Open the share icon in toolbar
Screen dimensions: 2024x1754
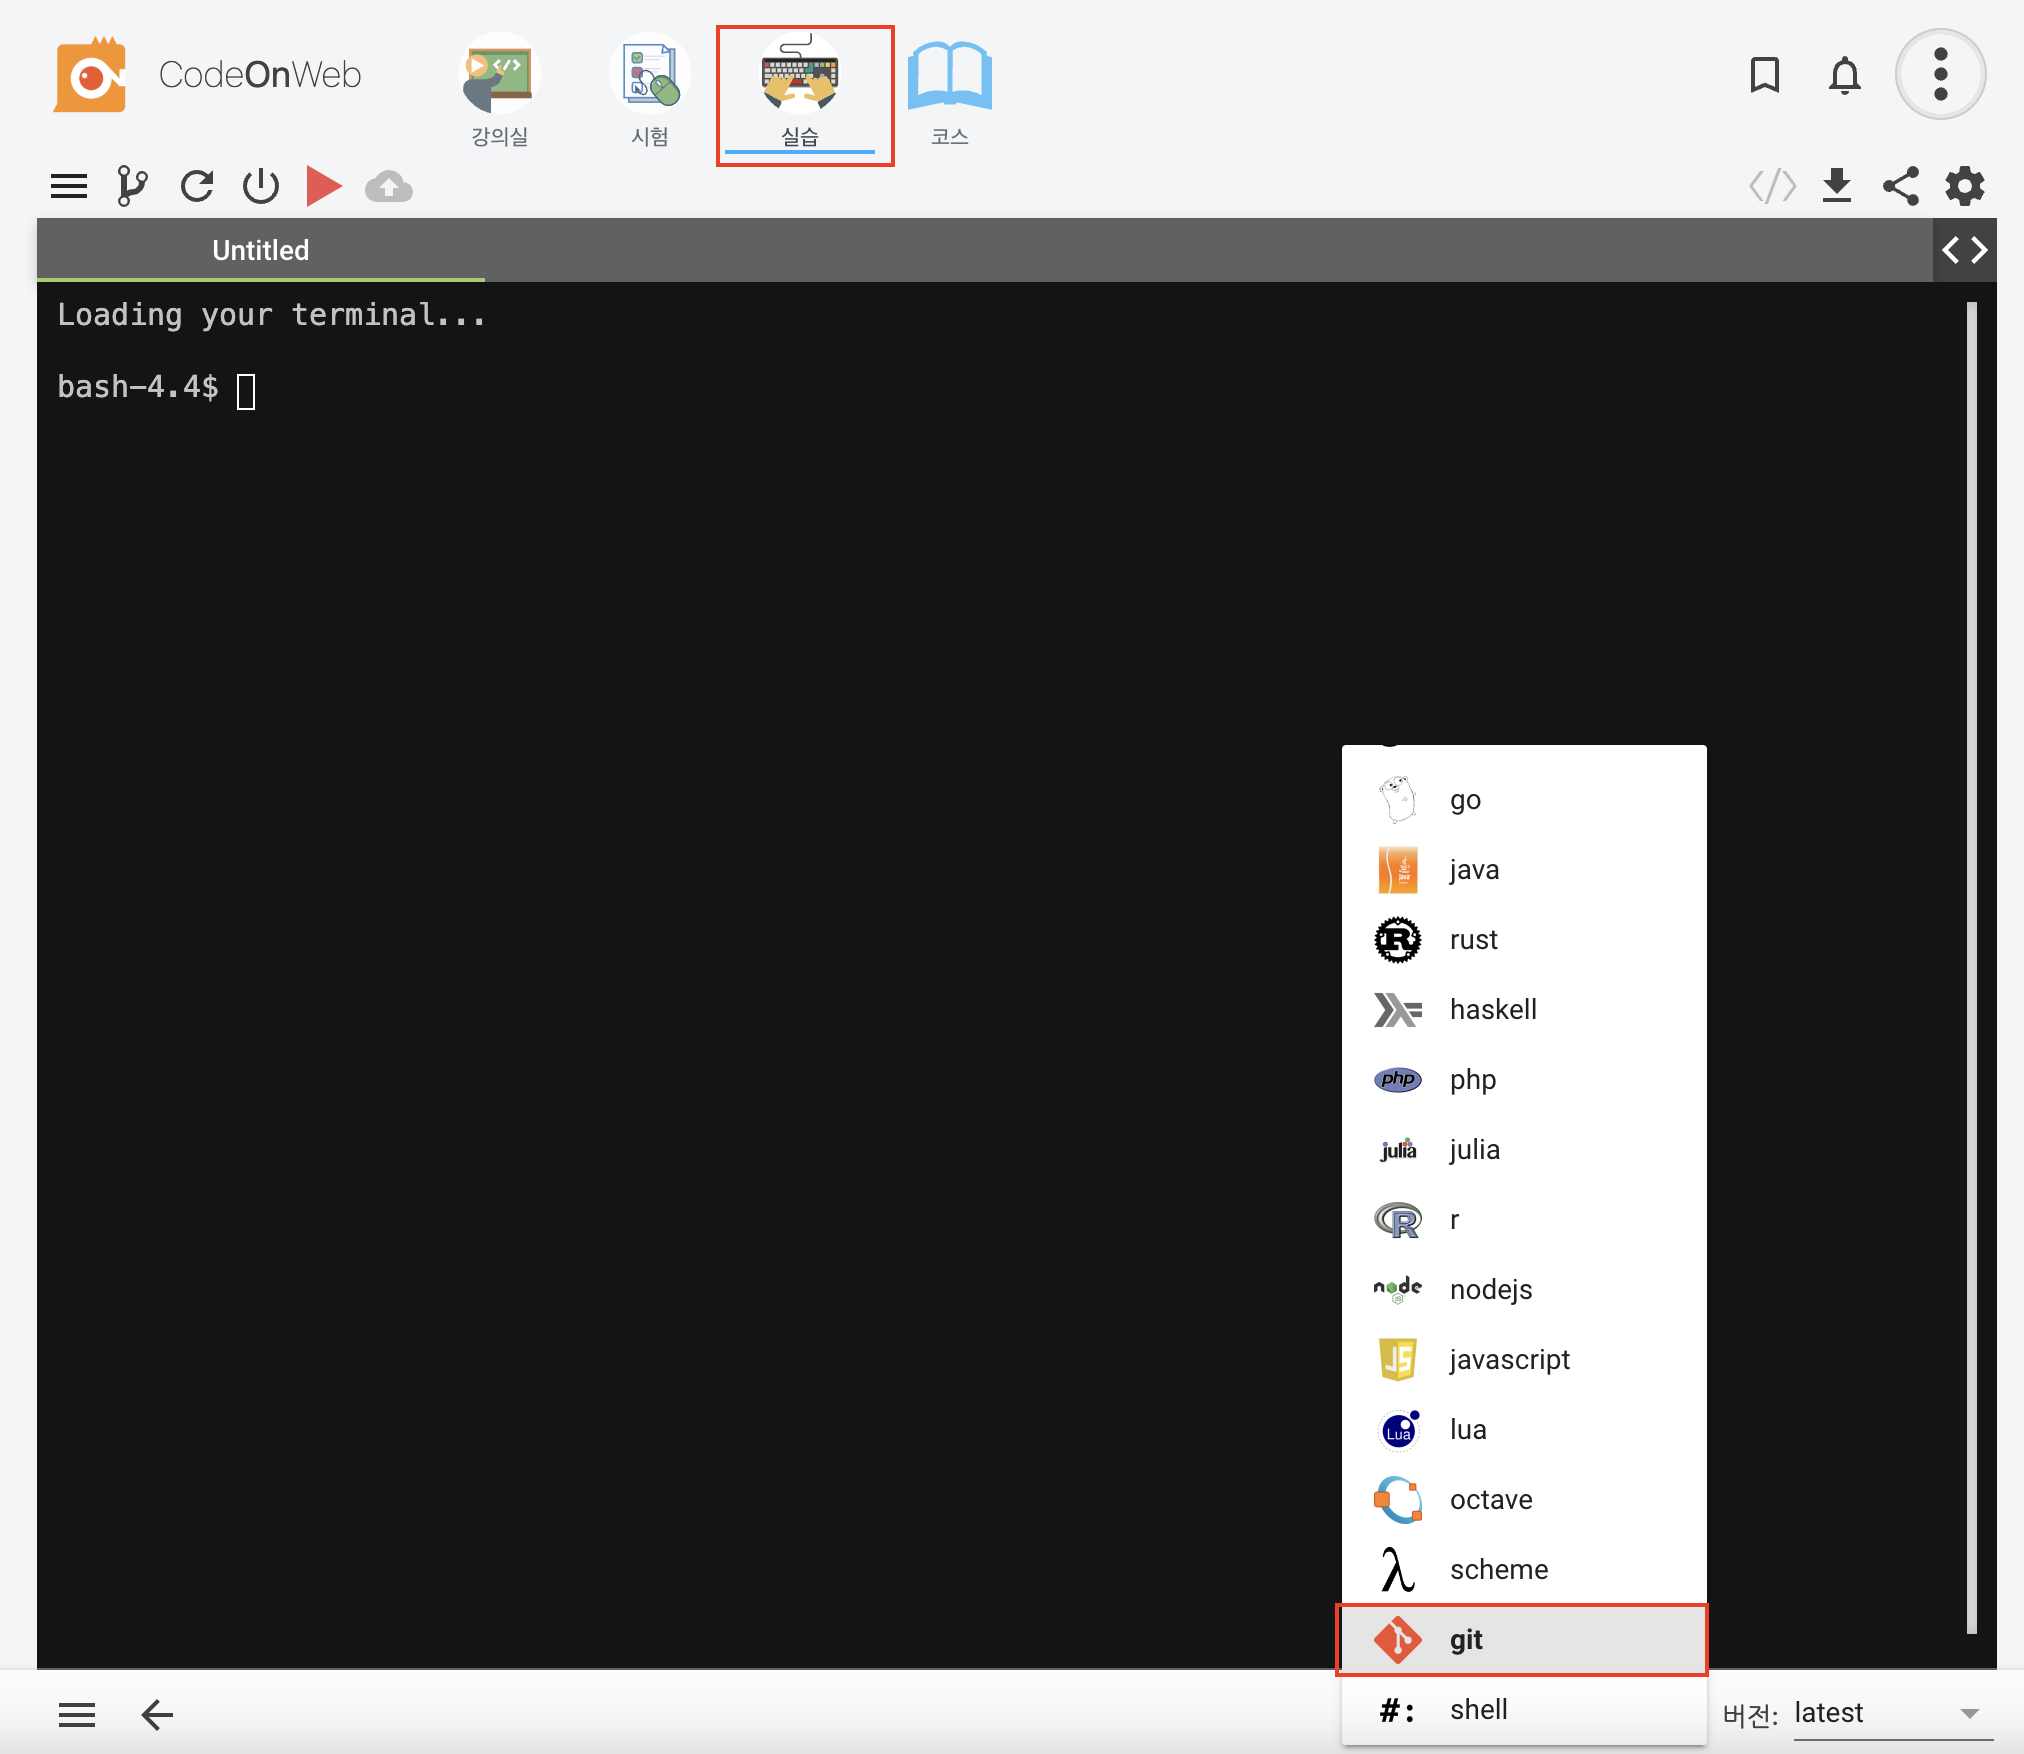pyautogui.click(x=1900, y=187)
